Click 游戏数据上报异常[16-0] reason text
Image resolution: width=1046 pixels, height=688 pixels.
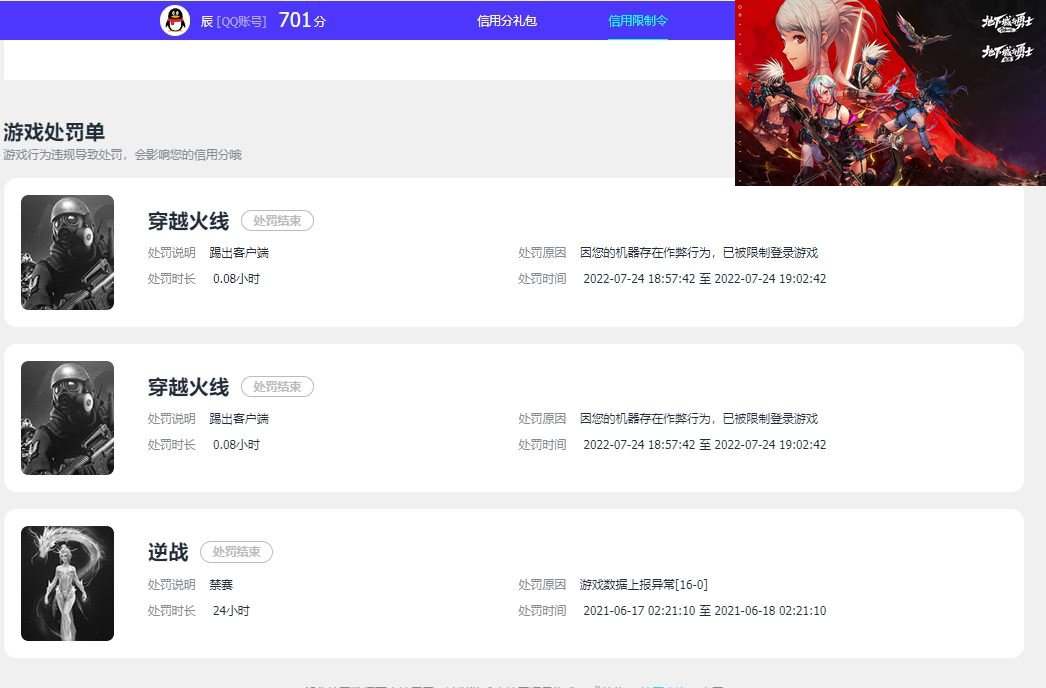coord(644,585)
